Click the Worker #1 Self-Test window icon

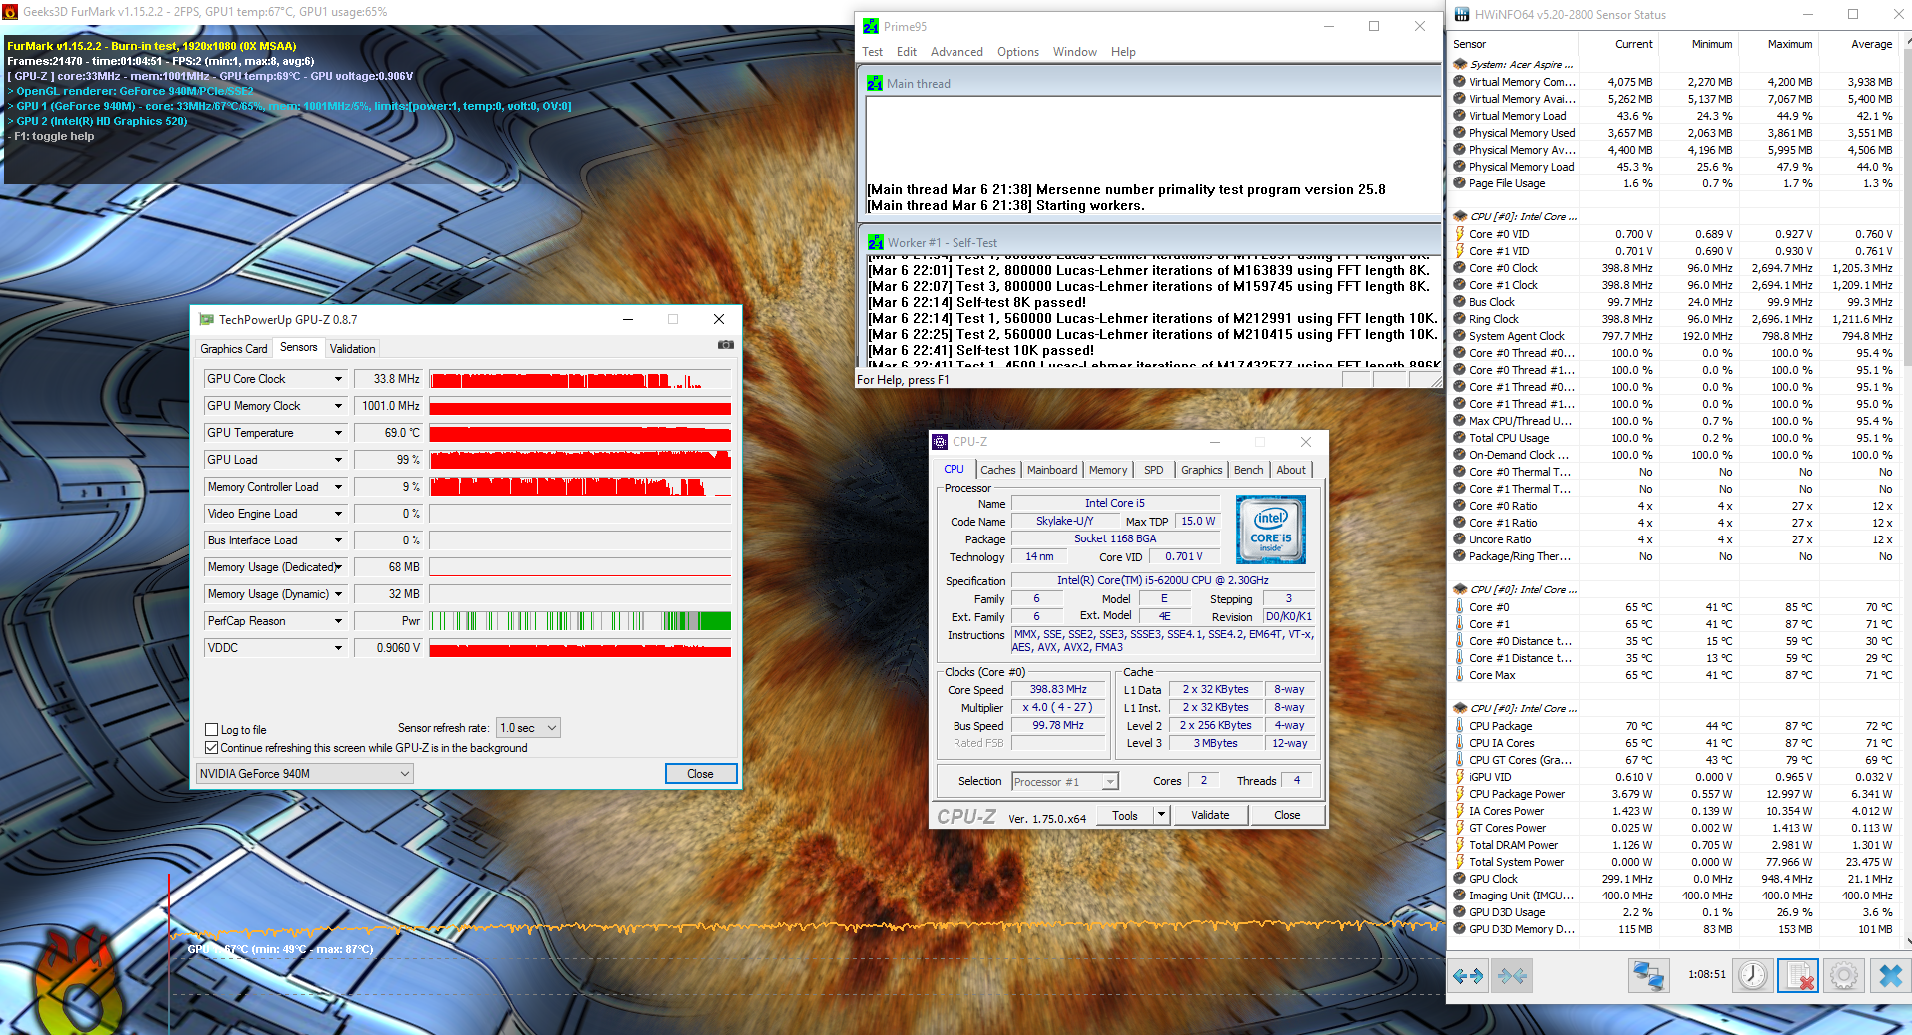876,243
